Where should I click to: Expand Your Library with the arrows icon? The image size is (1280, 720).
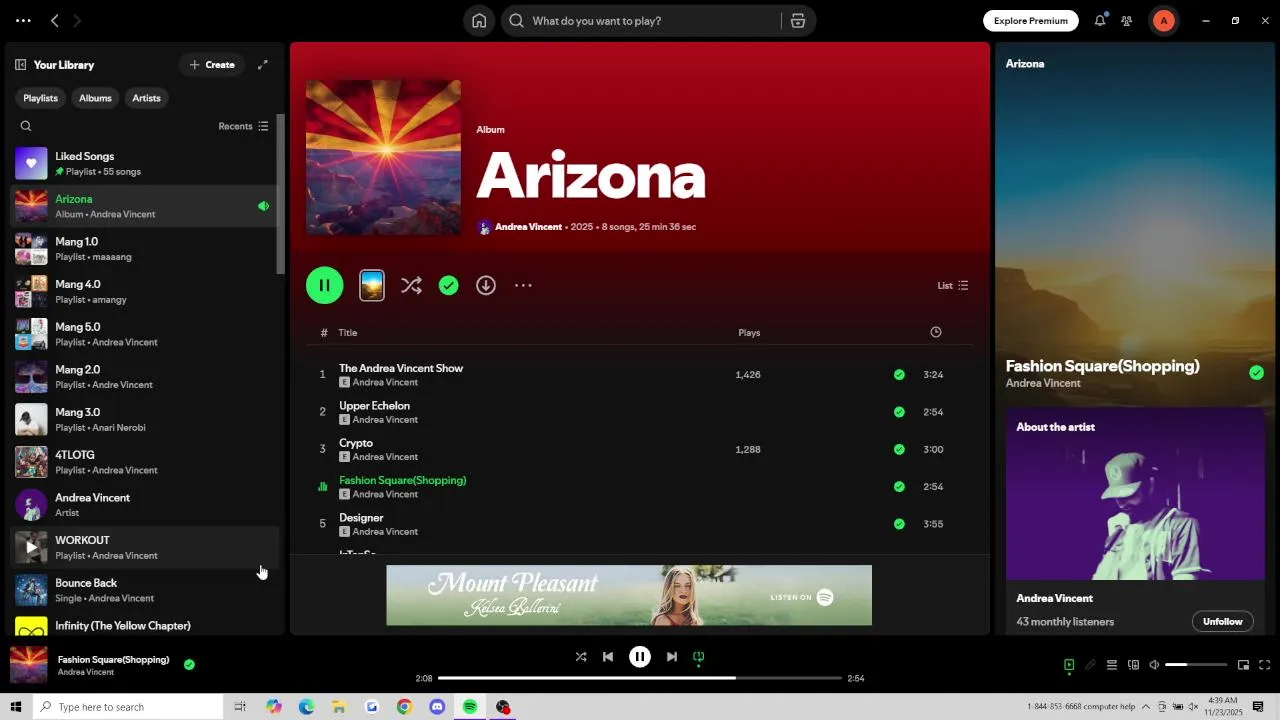point(263,65)
